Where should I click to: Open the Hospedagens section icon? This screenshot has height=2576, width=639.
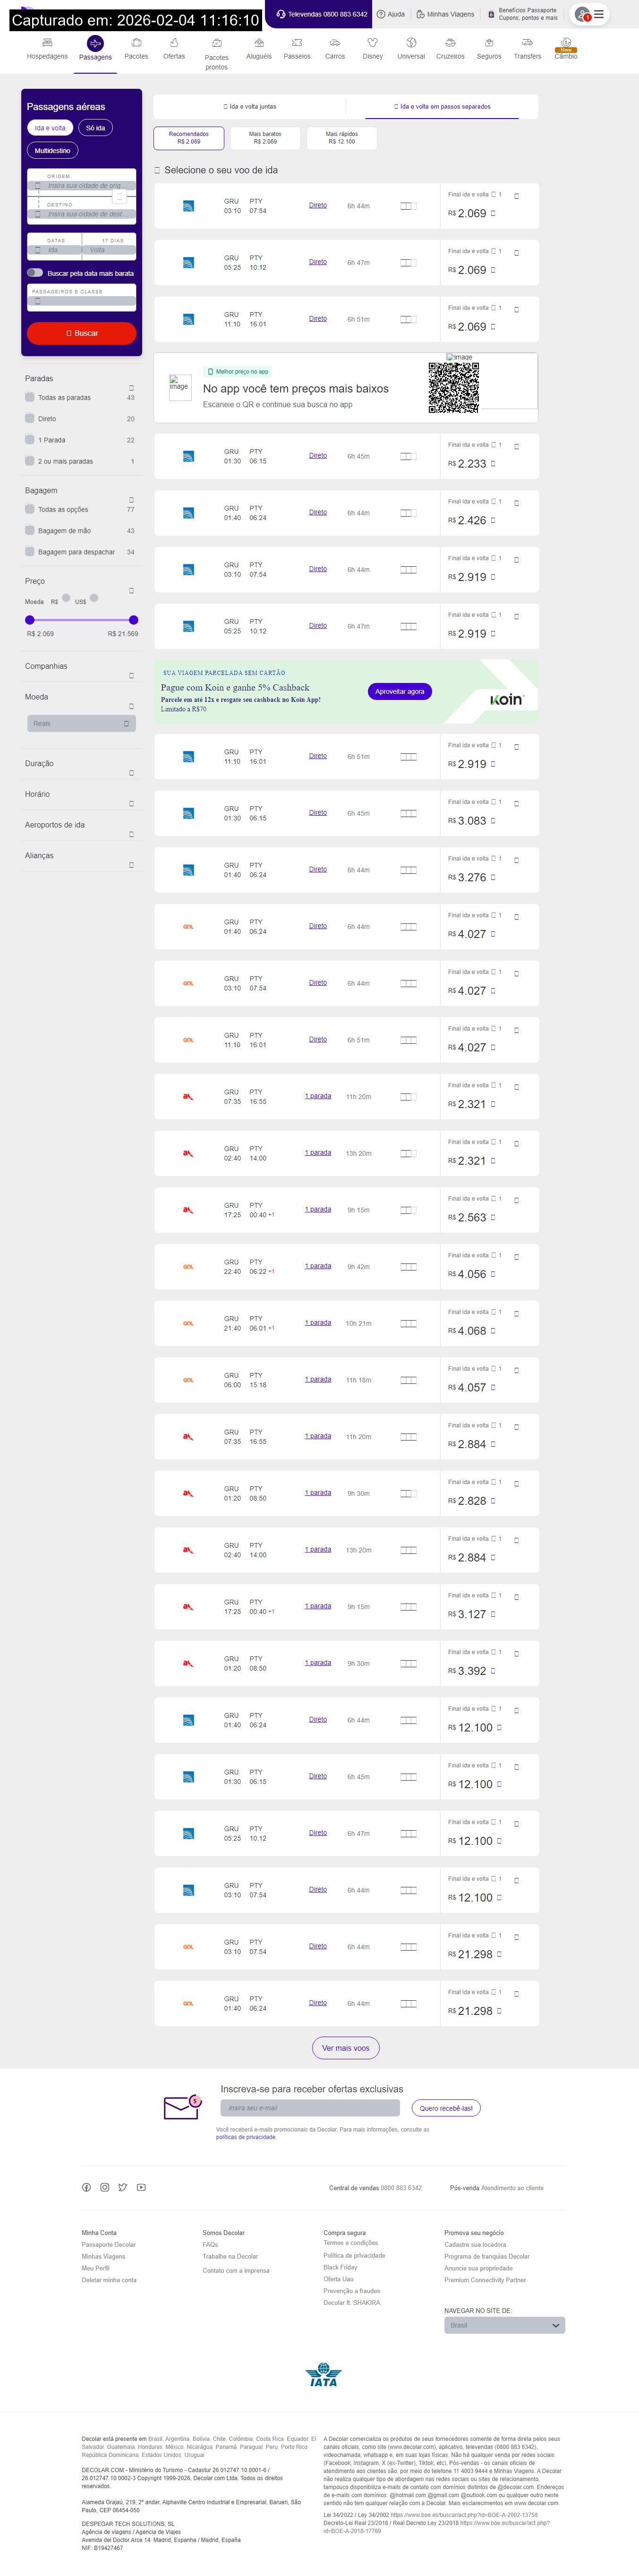[47, 43]
